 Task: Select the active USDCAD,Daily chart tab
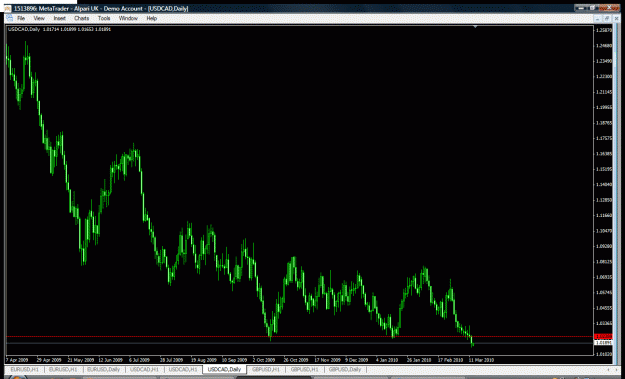[x=224, y=369]
